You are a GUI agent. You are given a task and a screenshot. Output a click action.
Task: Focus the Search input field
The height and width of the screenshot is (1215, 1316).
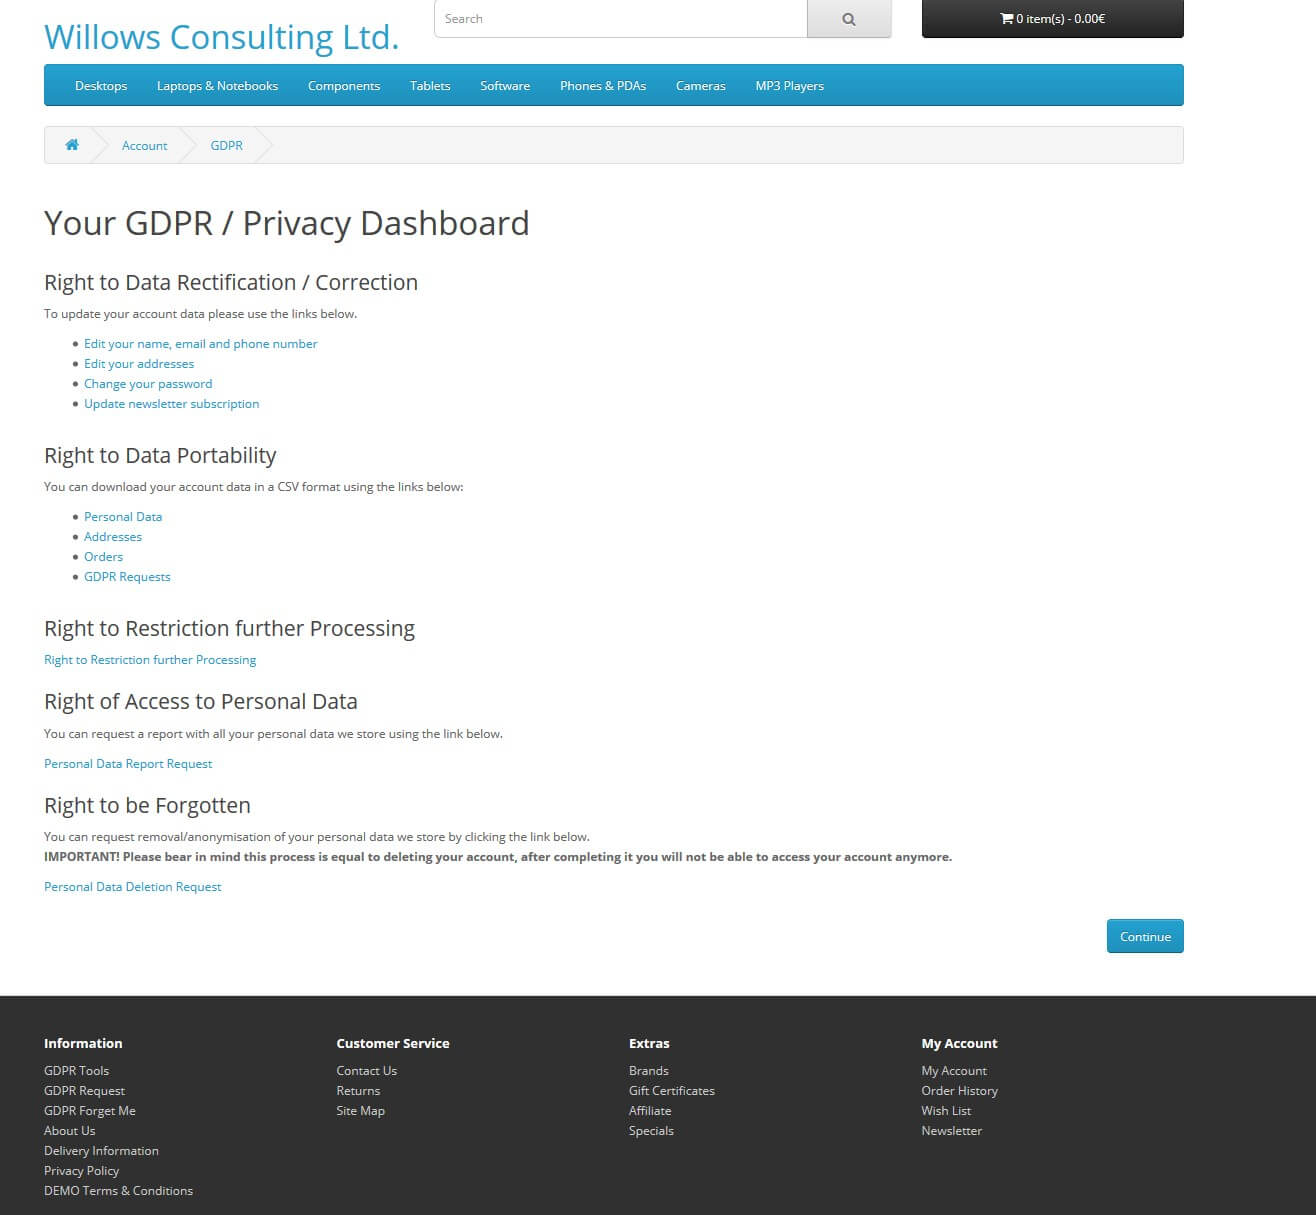(621, 19)
